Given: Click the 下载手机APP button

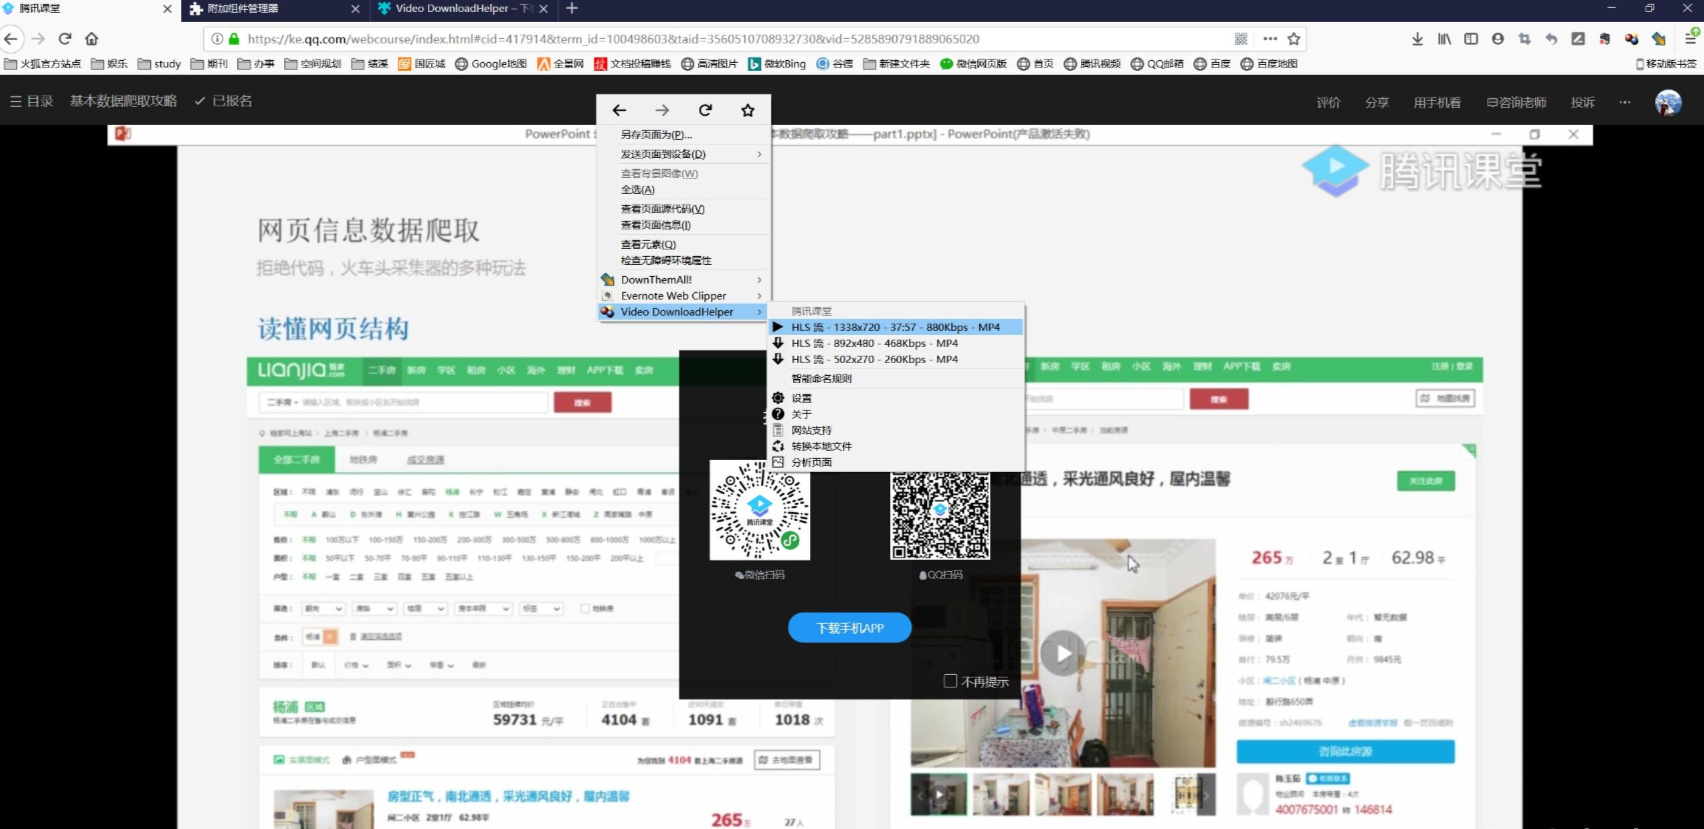Looking at the screenshot, I should point(850,628).
